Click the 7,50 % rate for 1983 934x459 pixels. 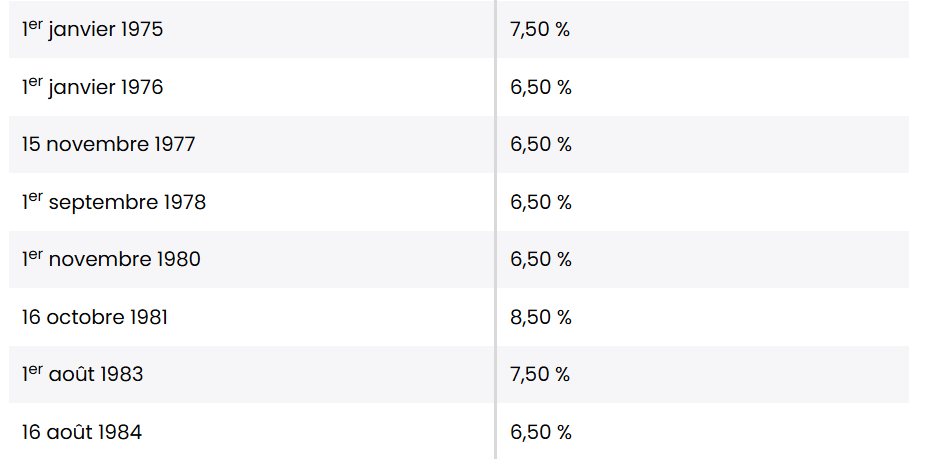pos(540,374)
